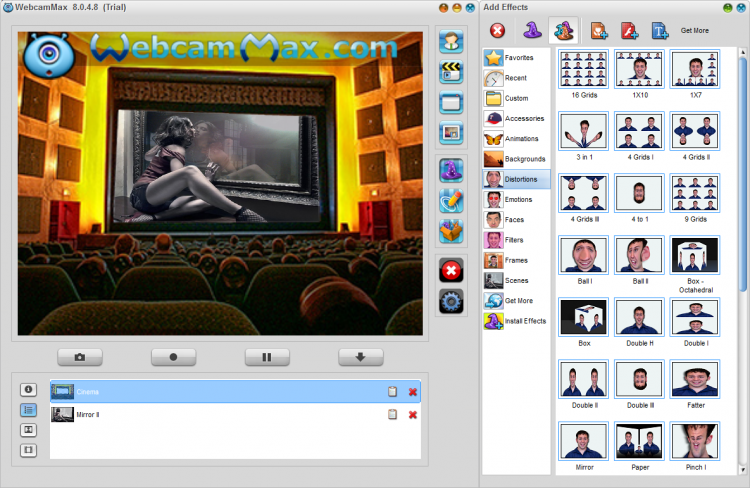Open the Faces category
Image resolution: width=750 pixels, height=488 pixels.
516,220
